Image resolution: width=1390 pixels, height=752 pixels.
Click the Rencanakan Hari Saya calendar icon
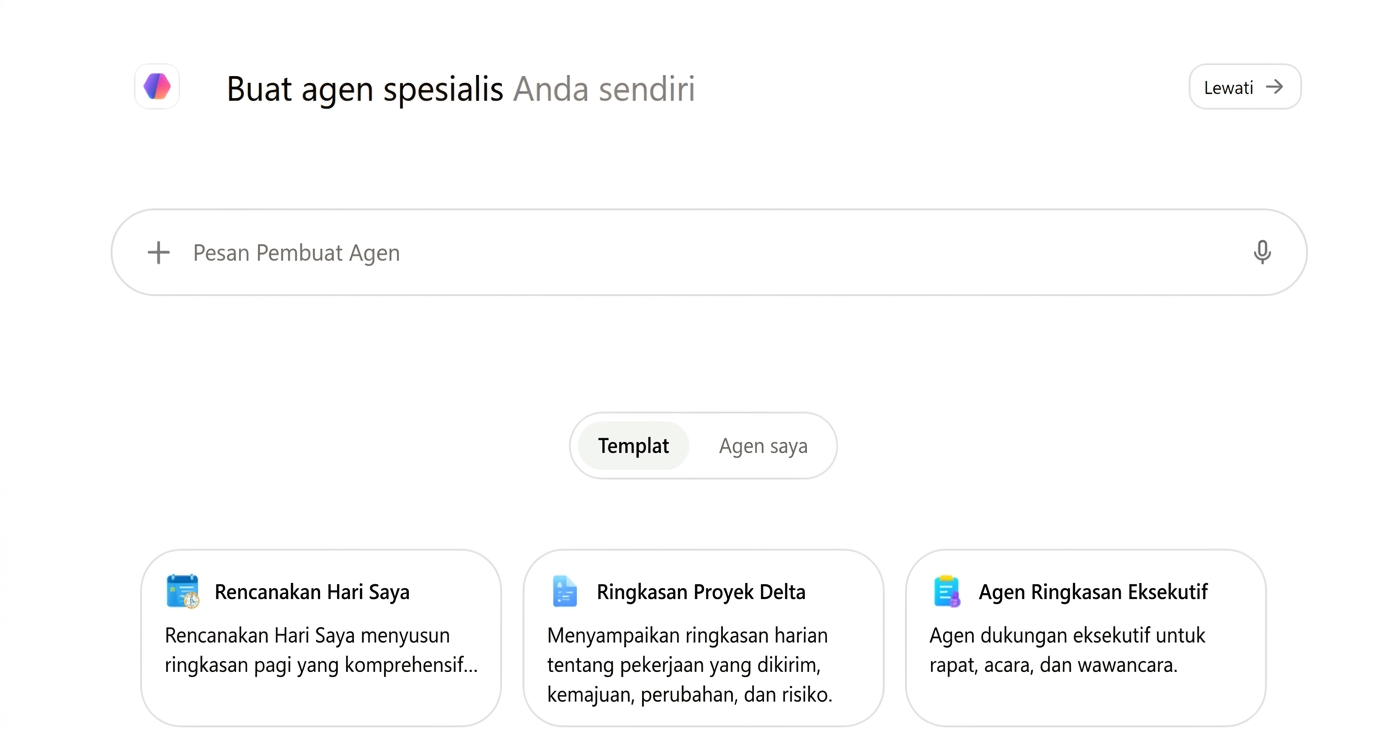click(182, 591)
